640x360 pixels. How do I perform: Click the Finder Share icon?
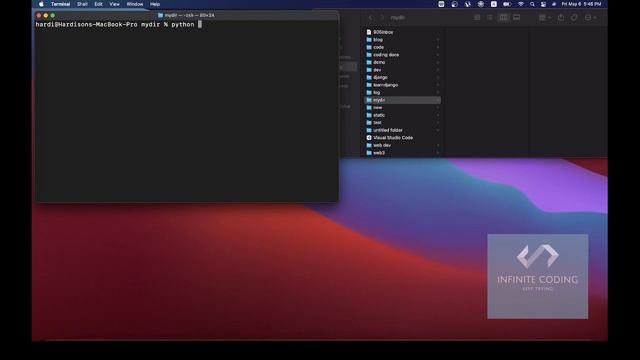tap(561, 18)
